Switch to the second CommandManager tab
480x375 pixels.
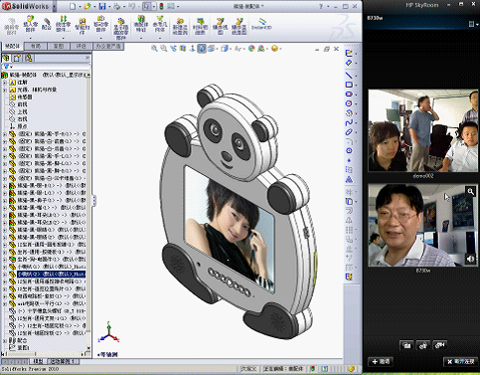tap(36, 46)
